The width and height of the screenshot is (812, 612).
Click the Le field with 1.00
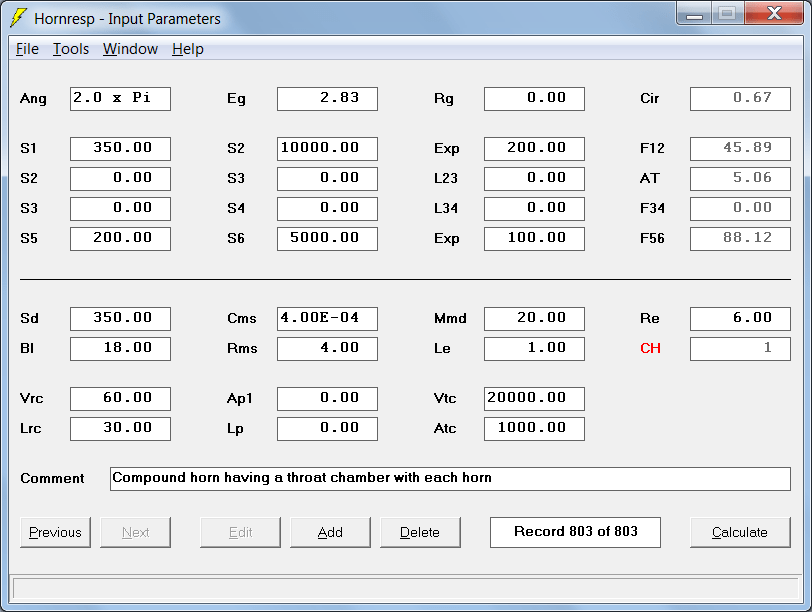click(534, 348)
